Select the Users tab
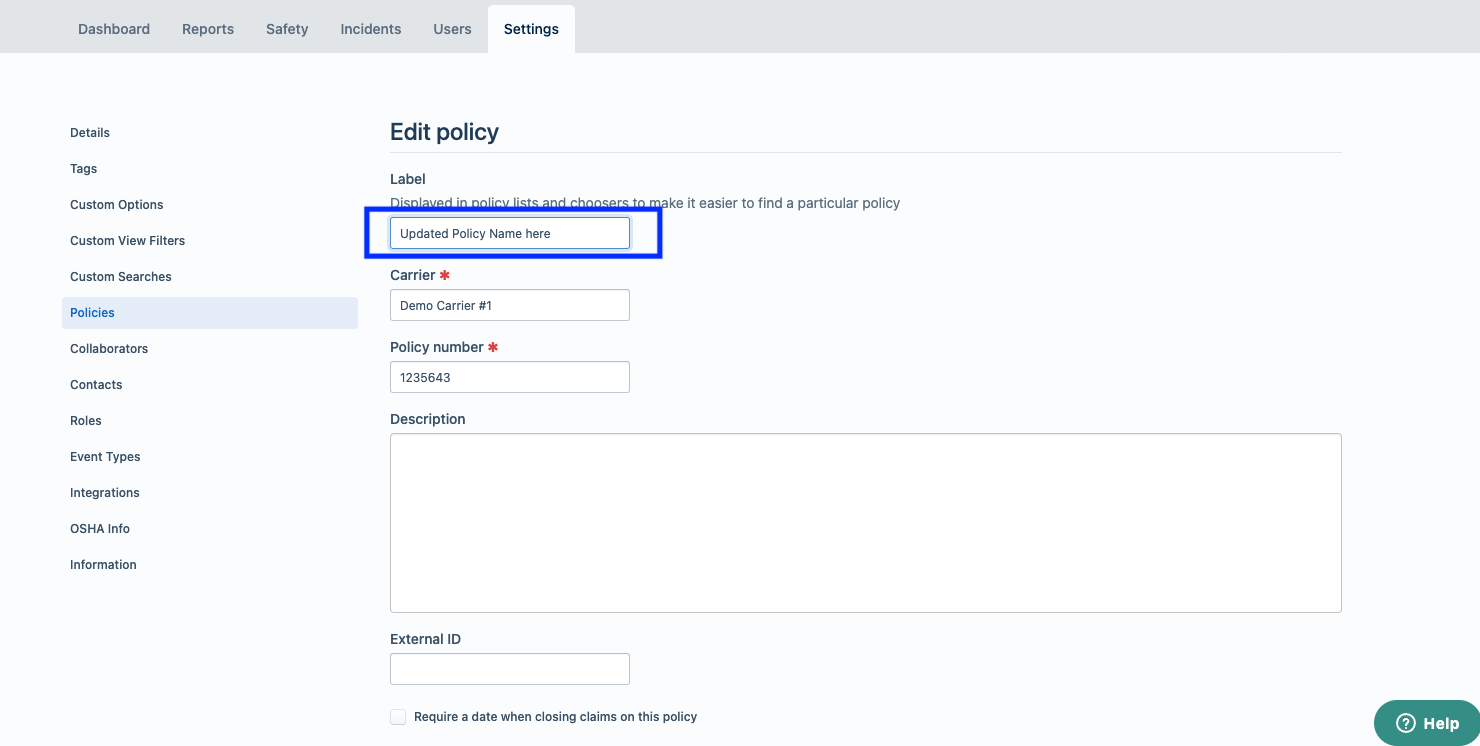 tap(452, 29)
